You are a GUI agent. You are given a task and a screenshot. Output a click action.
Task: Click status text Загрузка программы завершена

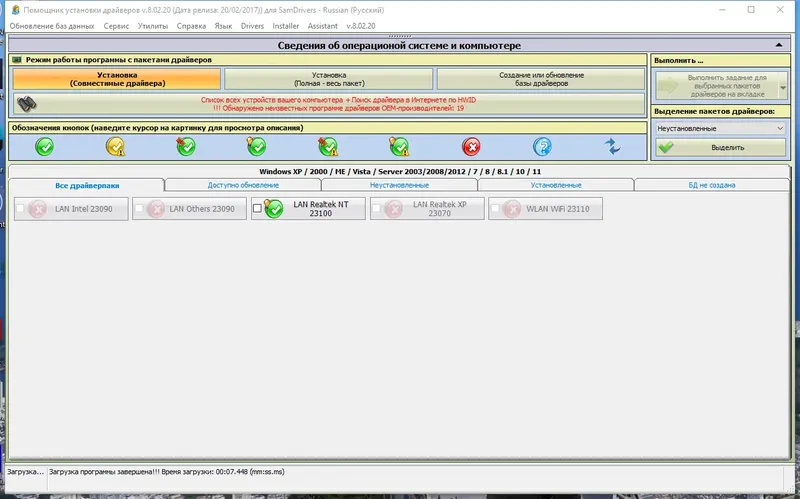point(167,472)
